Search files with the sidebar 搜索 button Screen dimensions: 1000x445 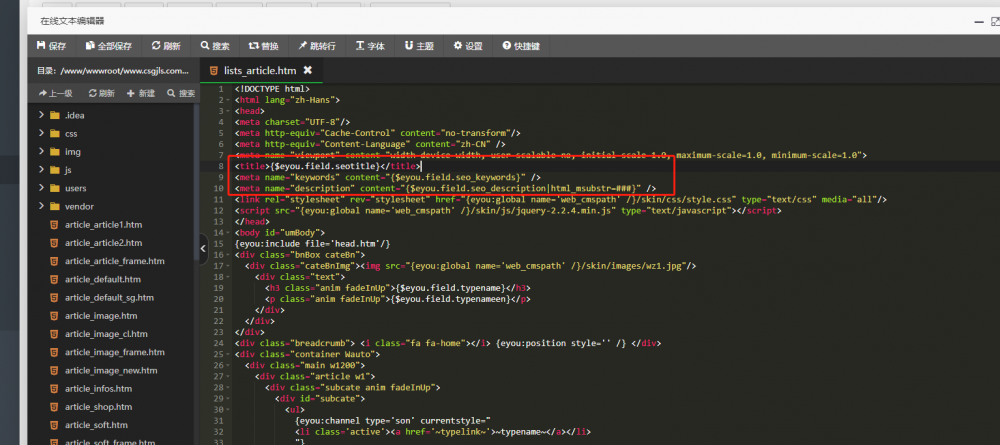coord(181,93)
